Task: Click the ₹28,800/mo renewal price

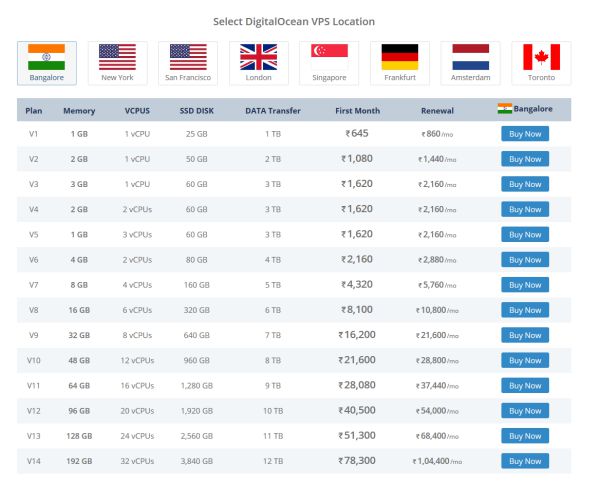Action: click(437, 361)
